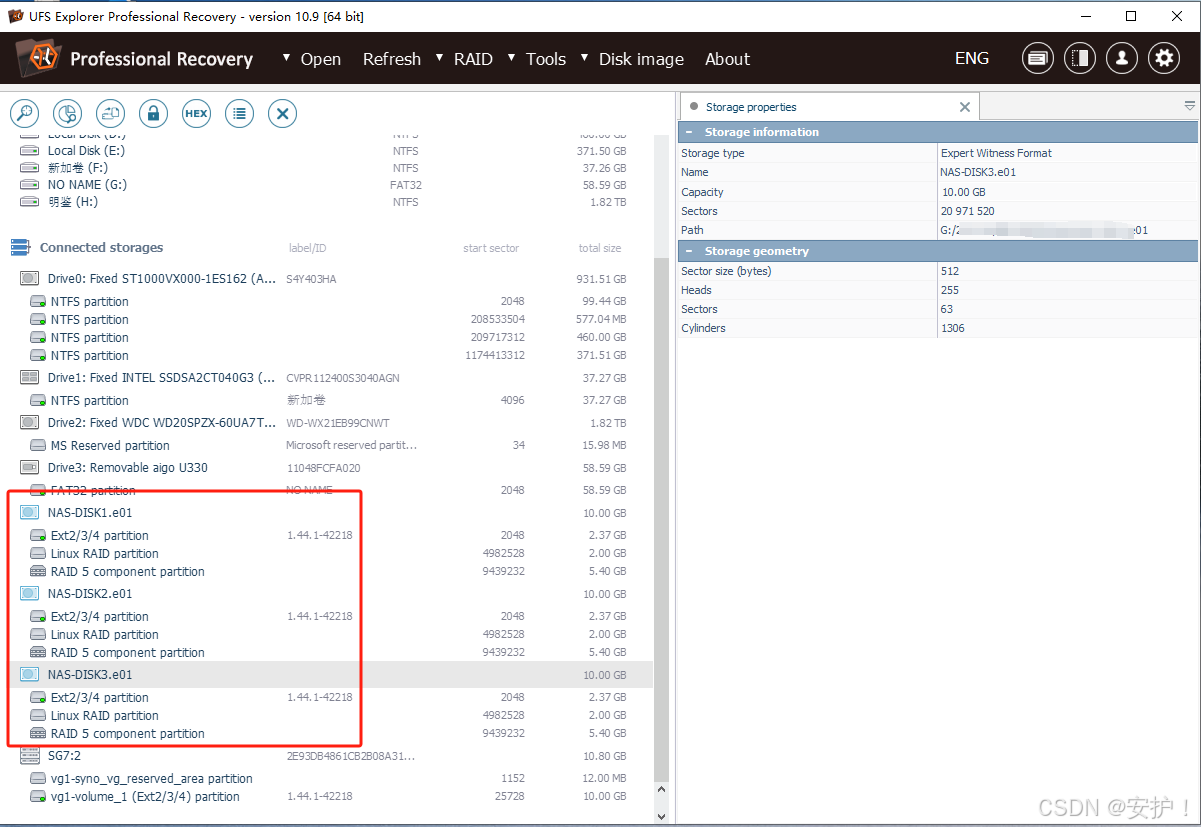The image size is (1201, 827).
Task: Open the HEX viewer
Action: tap(196, 113)
